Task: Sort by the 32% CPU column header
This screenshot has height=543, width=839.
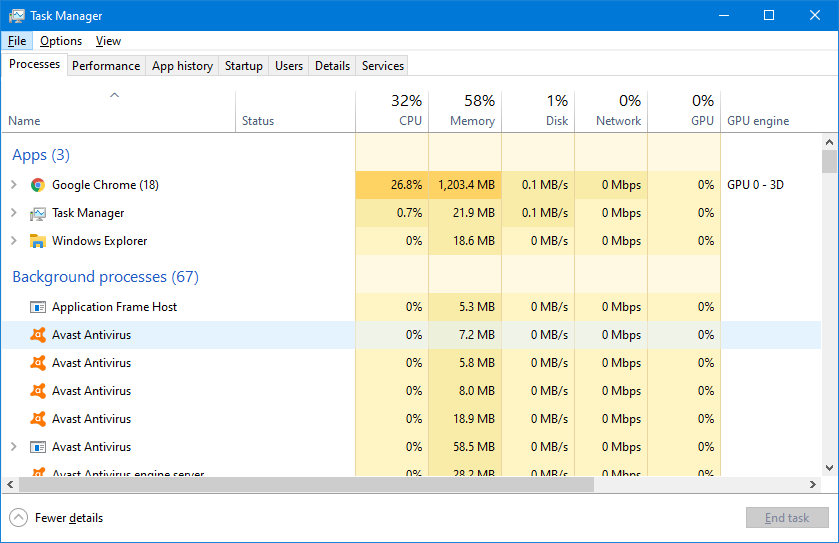Action: [392, 111]
